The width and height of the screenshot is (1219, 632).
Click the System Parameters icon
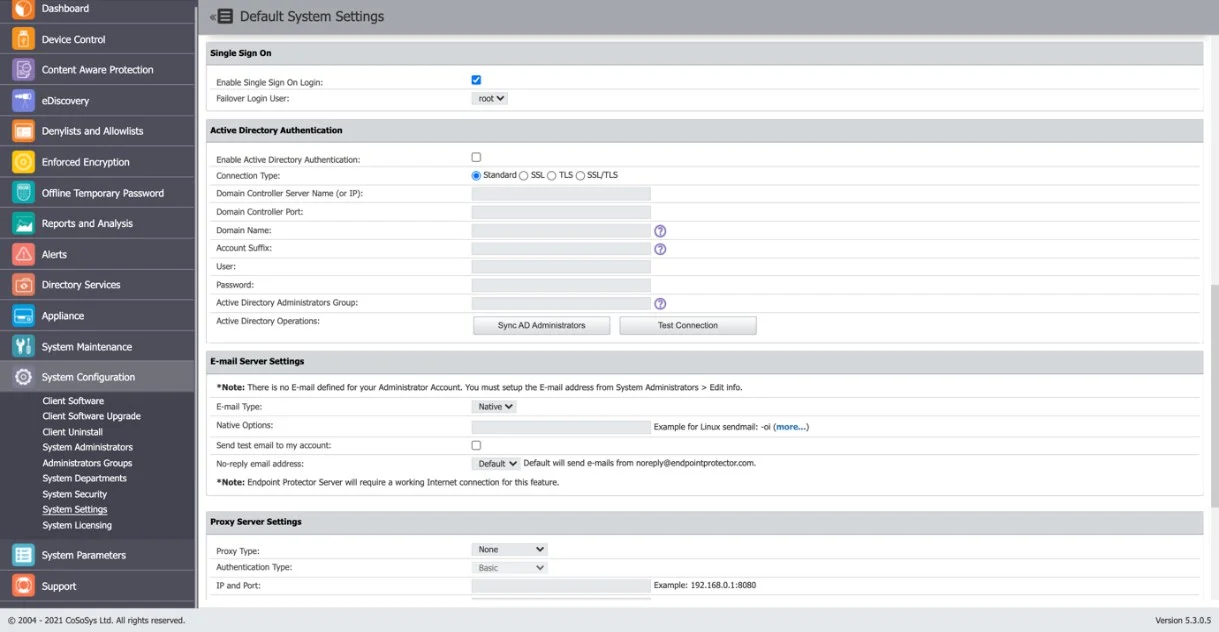coord(23,555)
